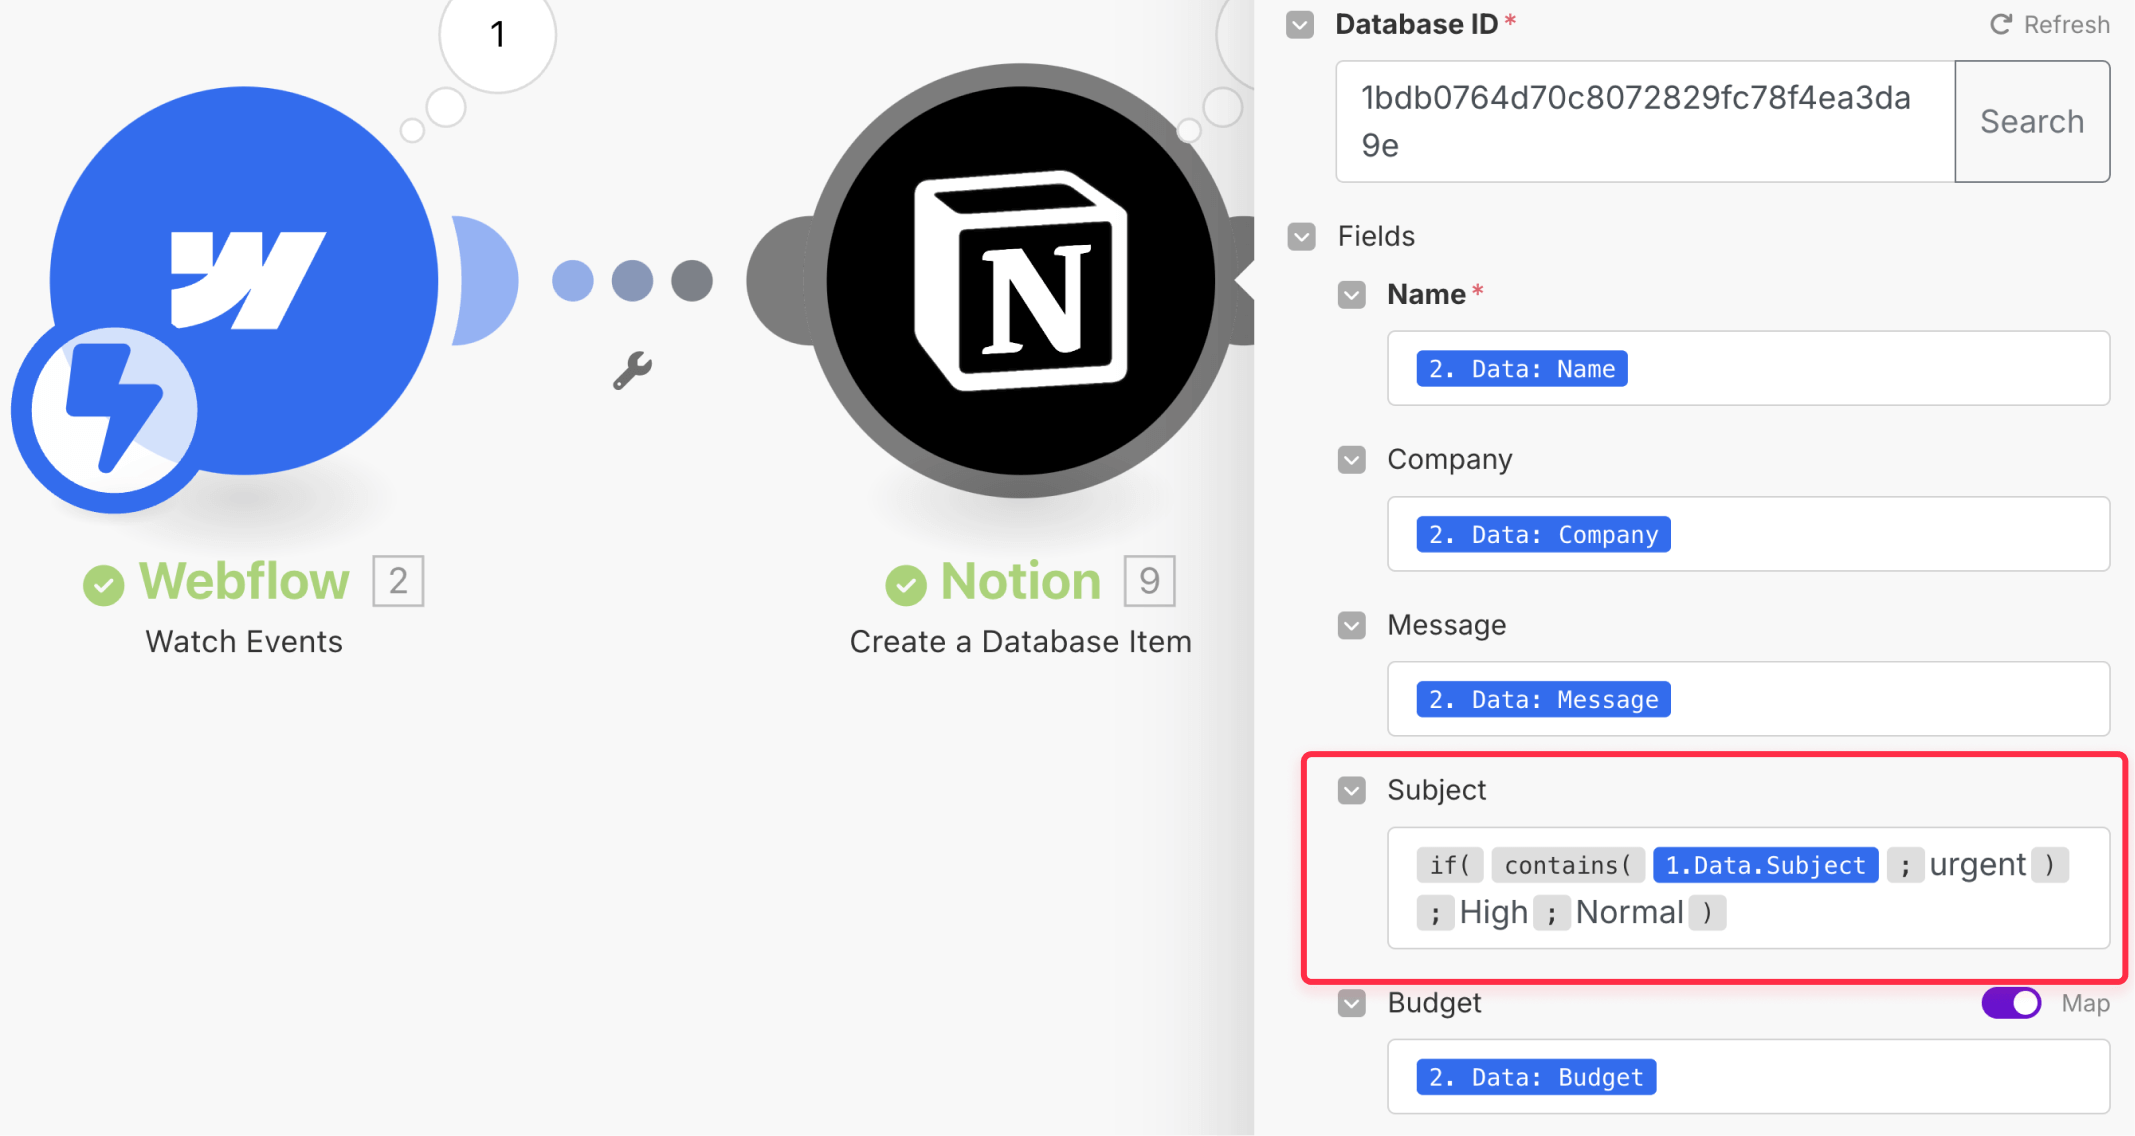Select the '2. Data: Message' pill
2135x1136 pixels.
click(x=1543, y=700)
